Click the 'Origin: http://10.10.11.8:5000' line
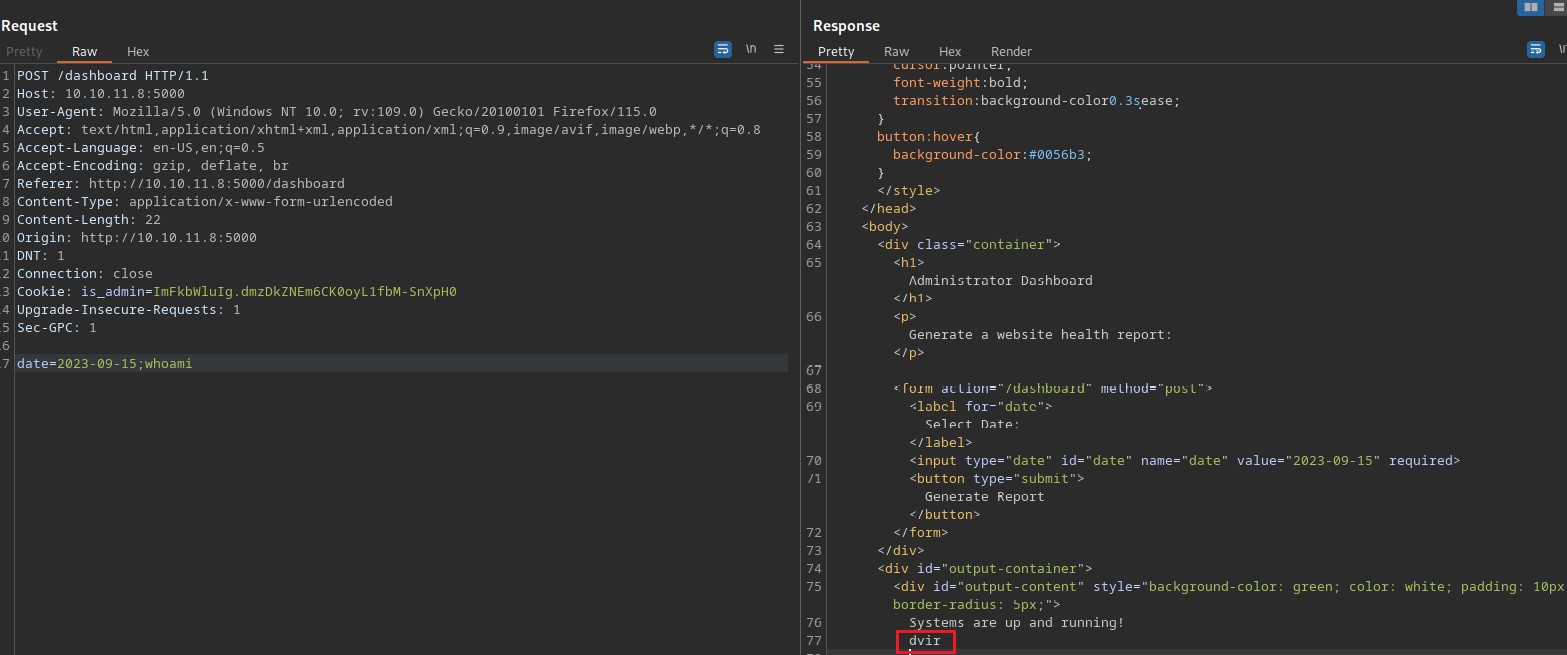This screenshot has height=655, width=1567. pyautogui.click(x=137, y=238)
